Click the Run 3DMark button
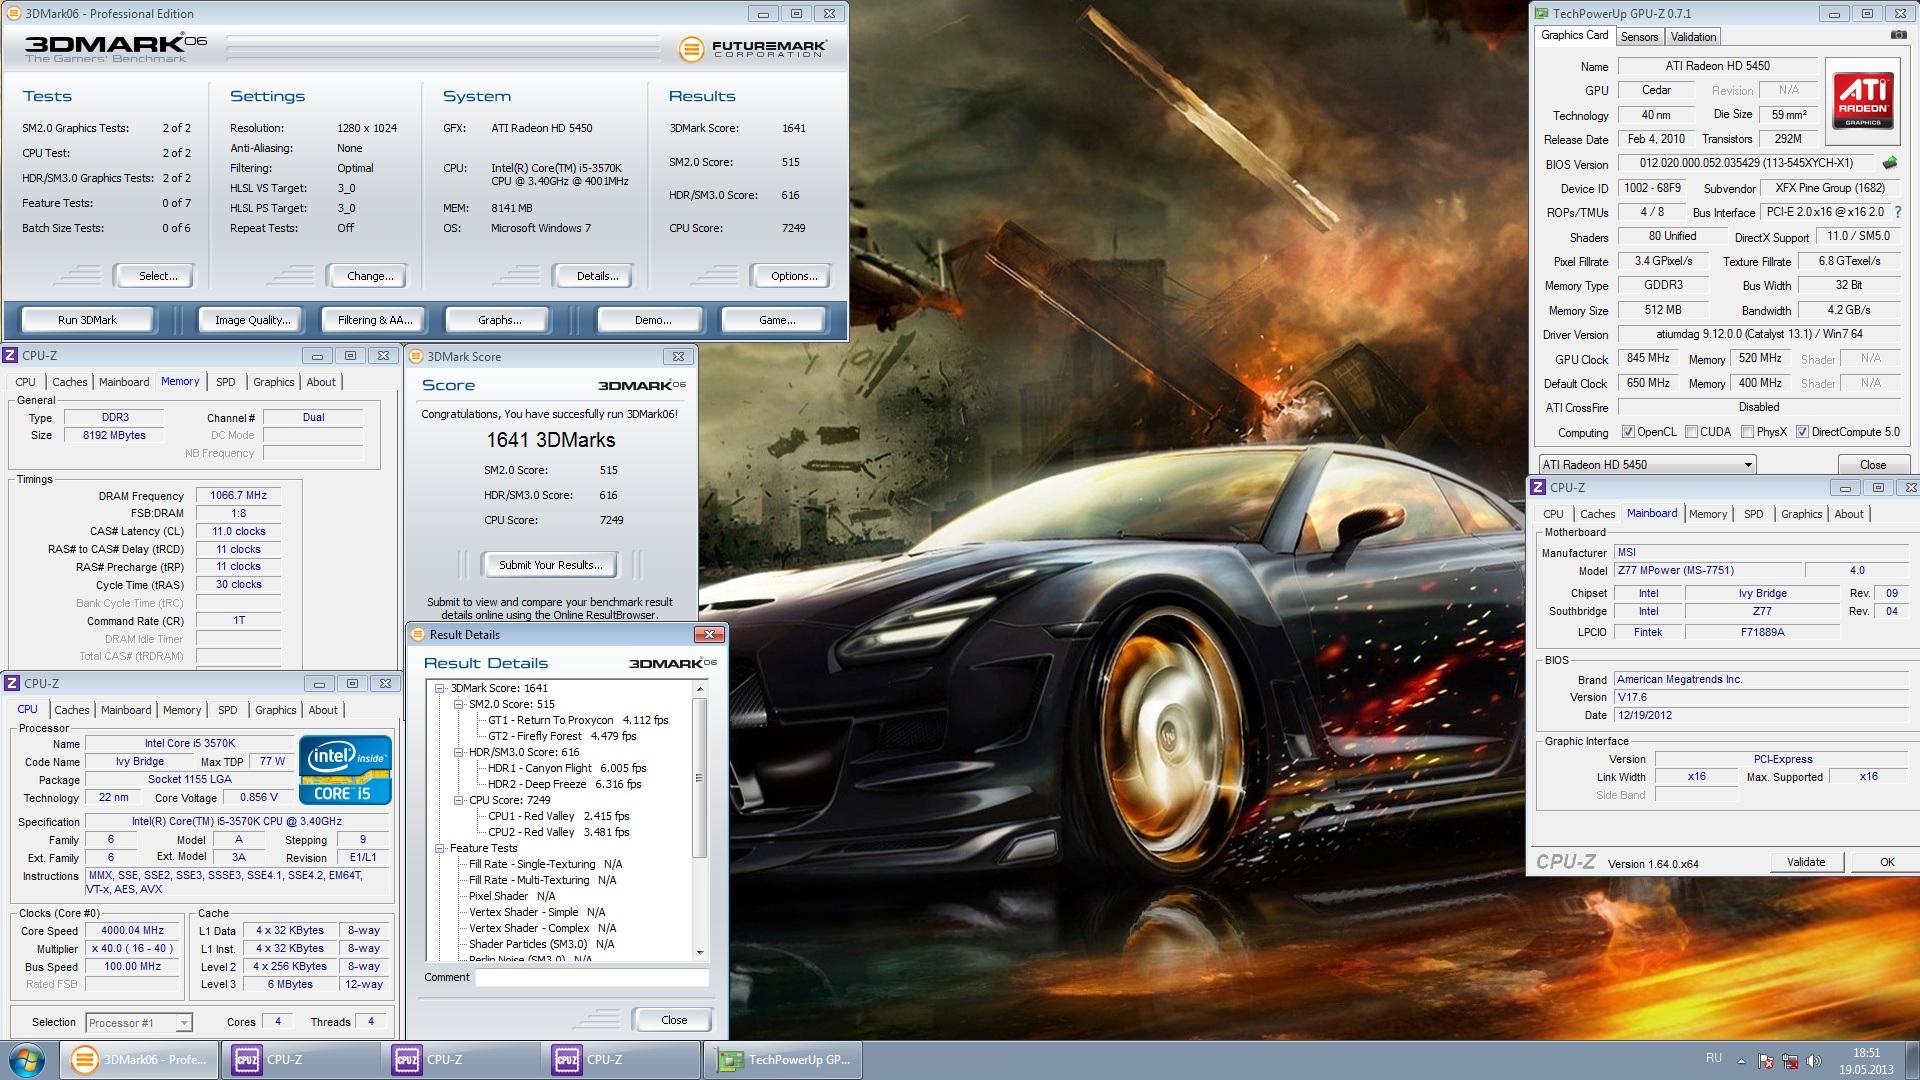 pos(87,320)
